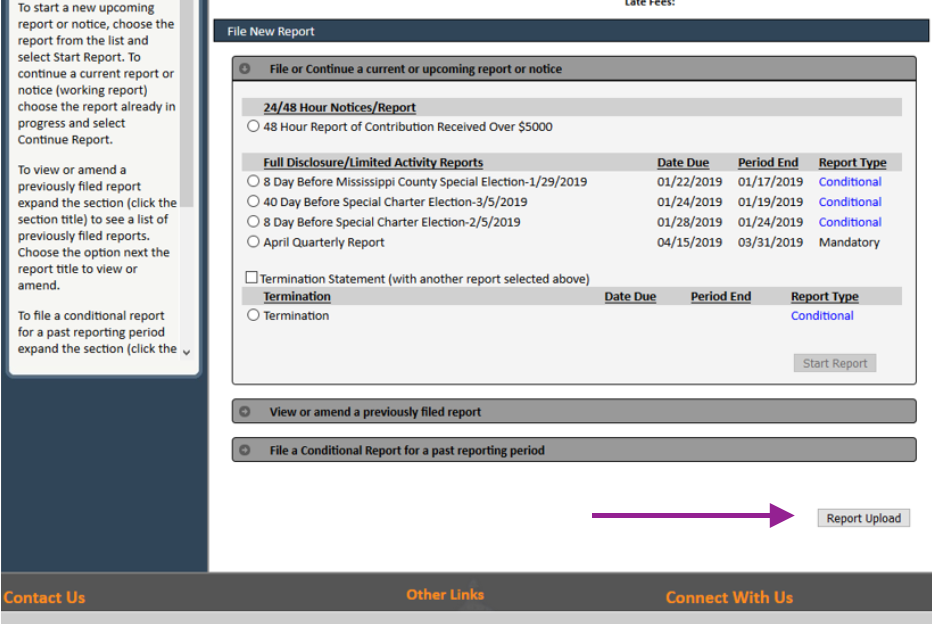
Task: Click the Period End column header in the Full Disclosure/Limited Activity Reports table
Action: tap(768, 162)
